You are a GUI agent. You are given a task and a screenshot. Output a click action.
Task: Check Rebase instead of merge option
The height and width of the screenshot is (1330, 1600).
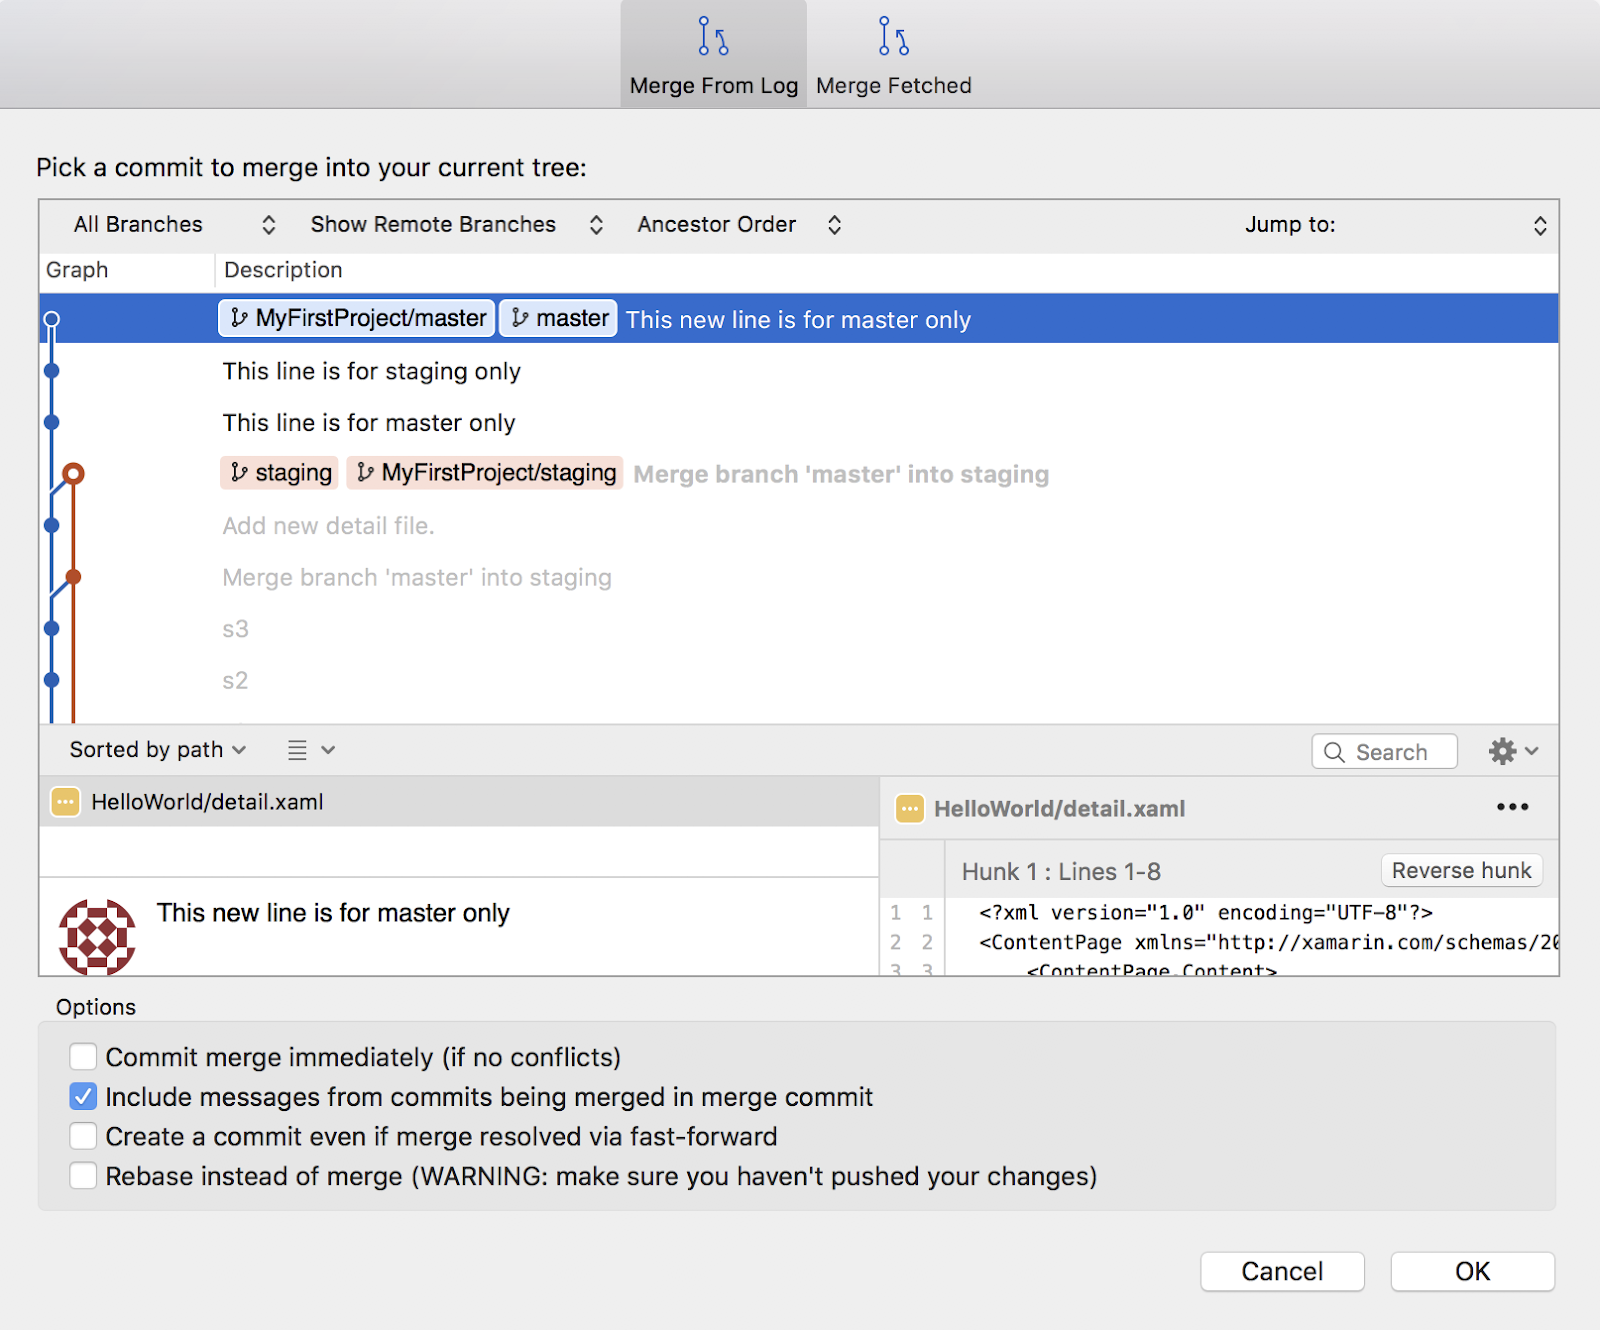click(x=83, y=1176)
